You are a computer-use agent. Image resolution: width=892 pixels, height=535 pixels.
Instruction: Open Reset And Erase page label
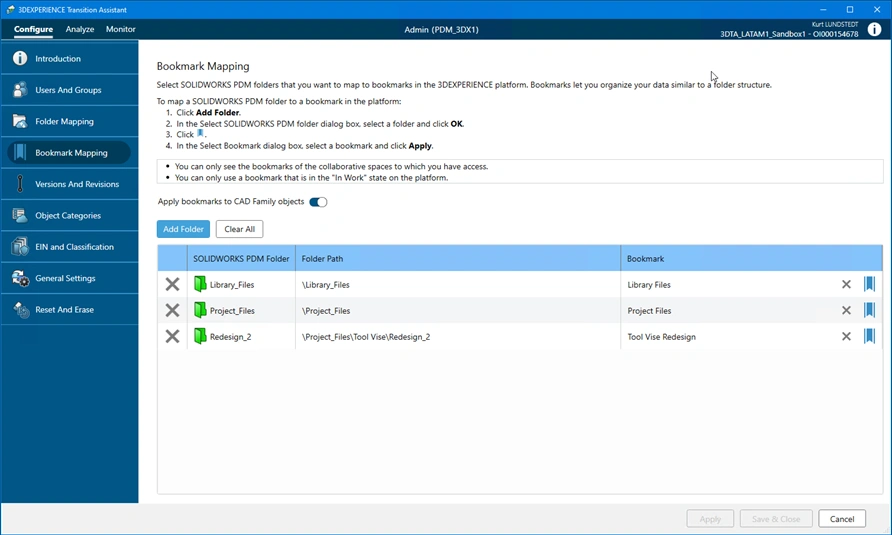pyautogui.click(x=64, y=310)
